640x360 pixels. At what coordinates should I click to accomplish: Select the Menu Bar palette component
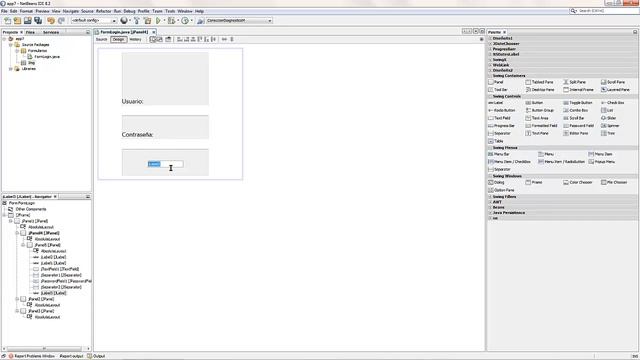point(499,154)
